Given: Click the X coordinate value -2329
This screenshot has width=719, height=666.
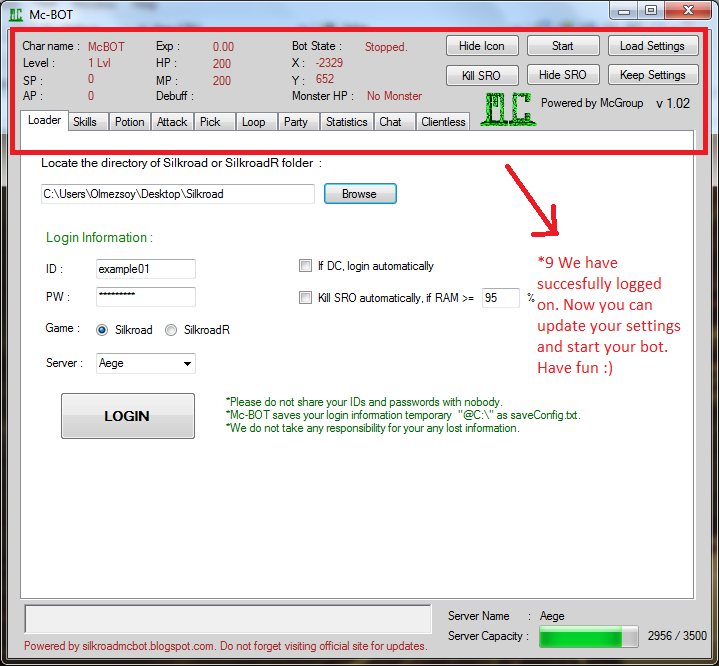Looking at the screenshot, I should pyautogui.click(x=329, y=63).
